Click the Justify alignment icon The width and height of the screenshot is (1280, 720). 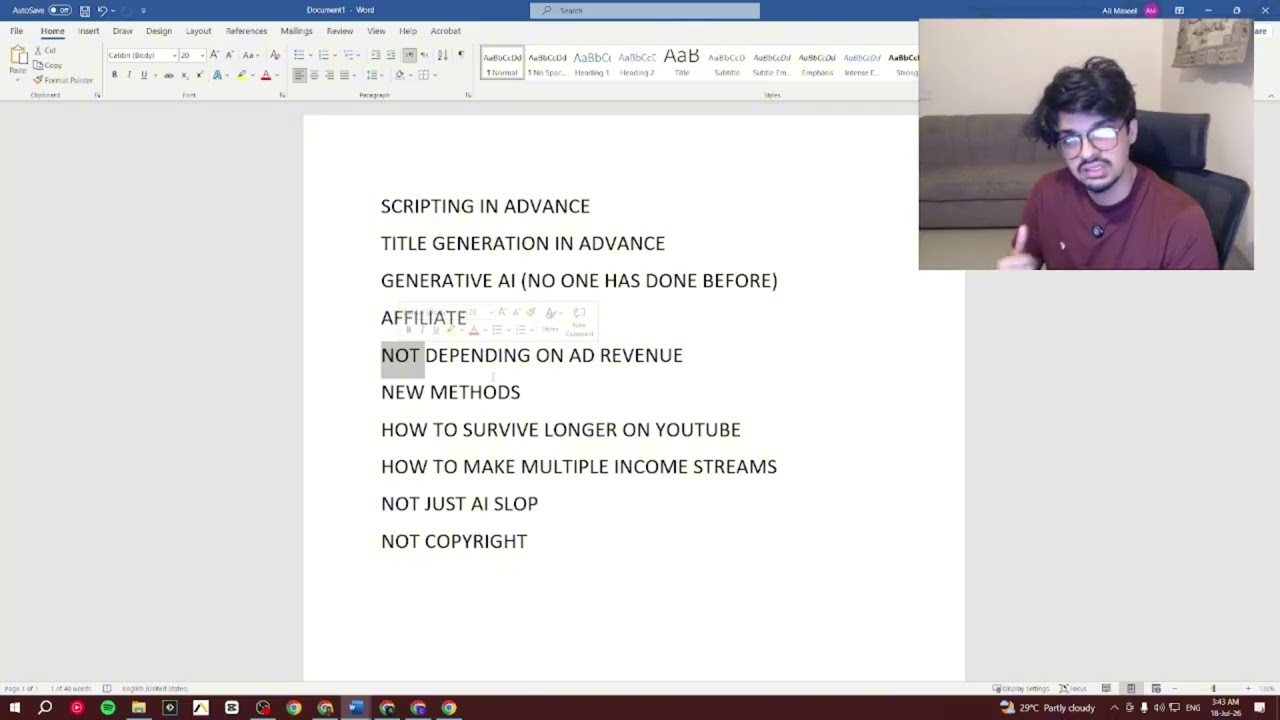[344, 75]
